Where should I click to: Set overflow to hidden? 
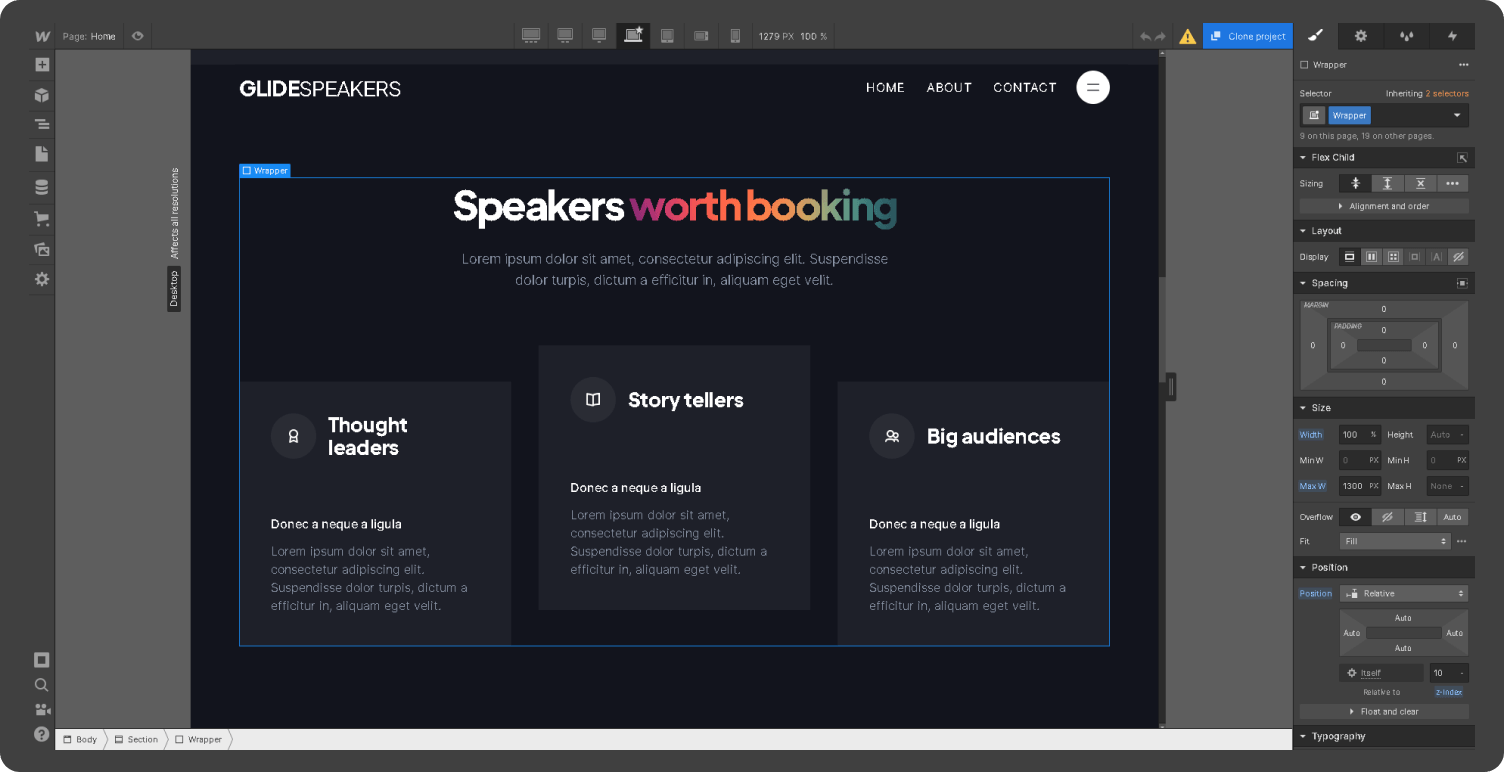coord(1388,517)
